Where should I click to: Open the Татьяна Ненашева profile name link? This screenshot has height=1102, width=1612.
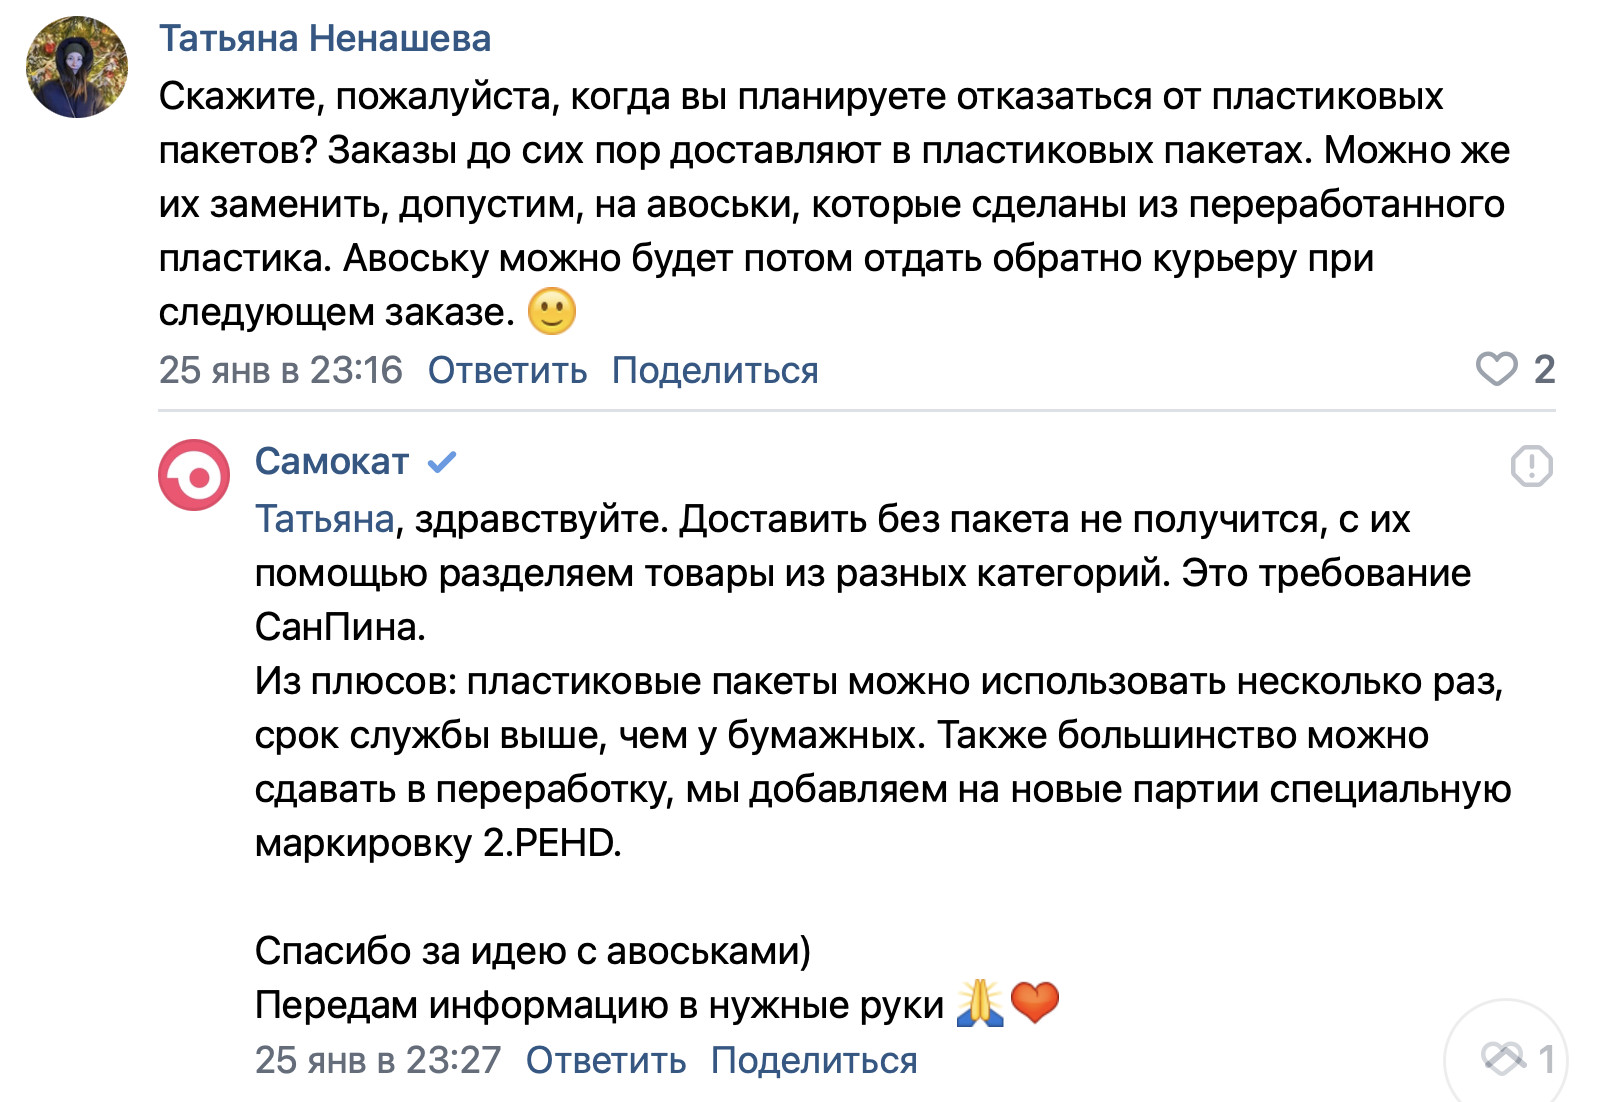pos(325,39)
